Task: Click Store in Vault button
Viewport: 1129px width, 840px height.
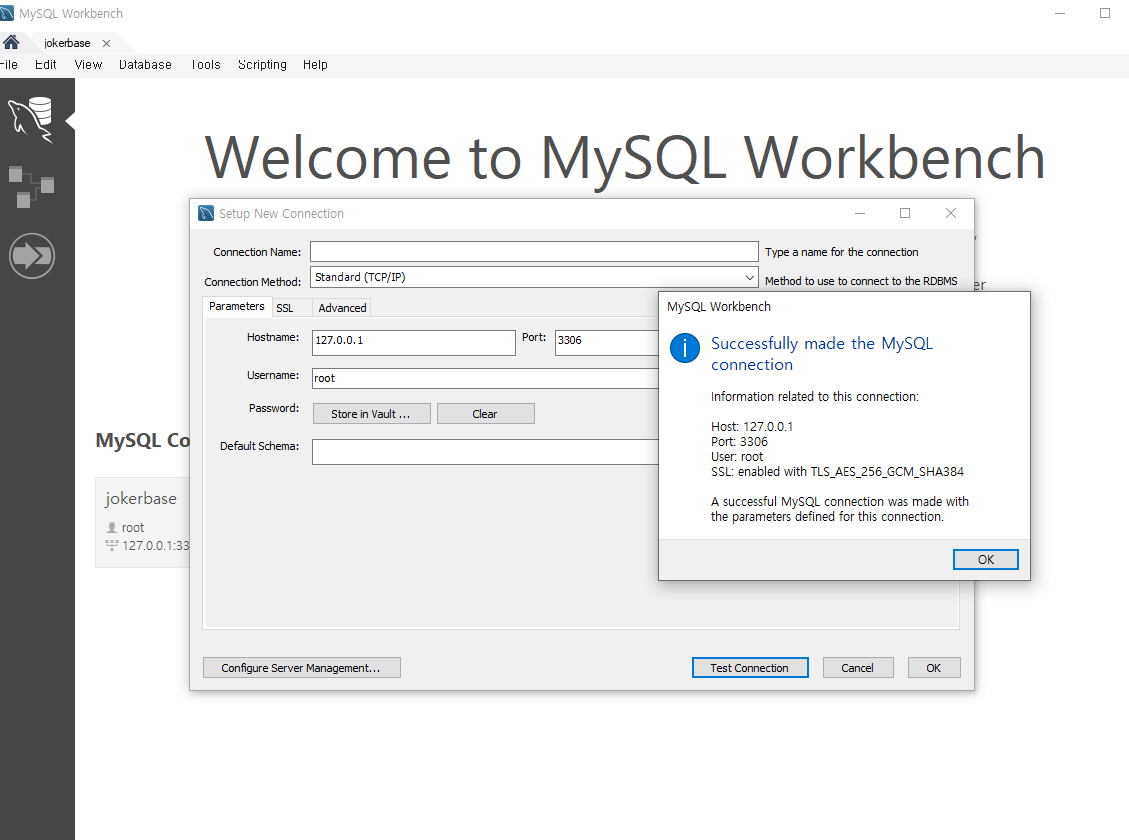Action: (x=371, y=414)
